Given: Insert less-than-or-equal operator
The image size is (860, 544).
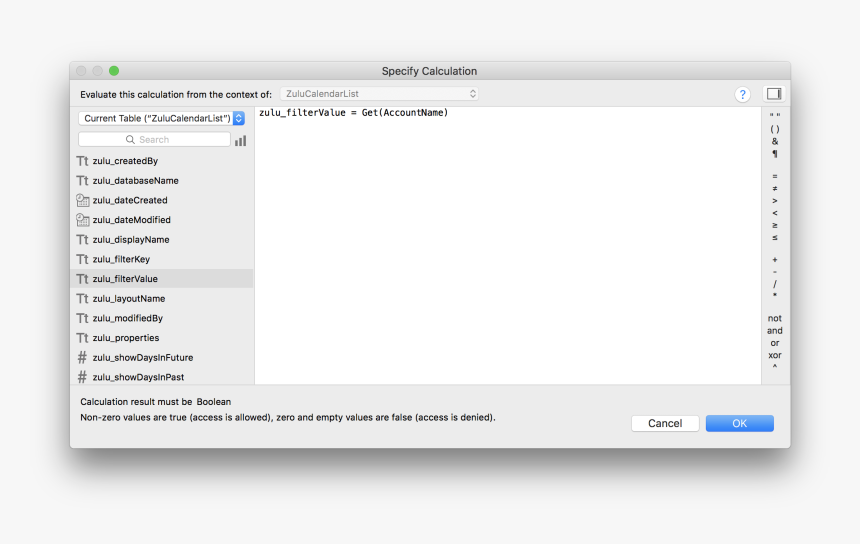Looking at the screenshot, I should point(774,237).
